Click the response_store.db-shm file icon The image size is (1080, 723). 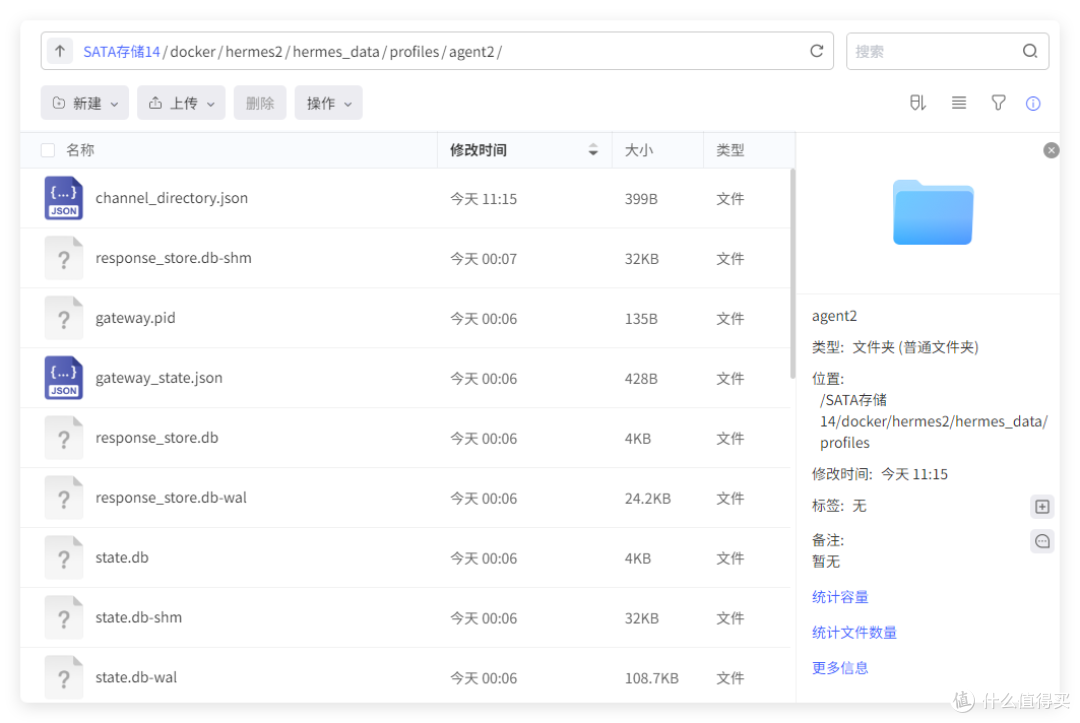[x=63, y=258]
